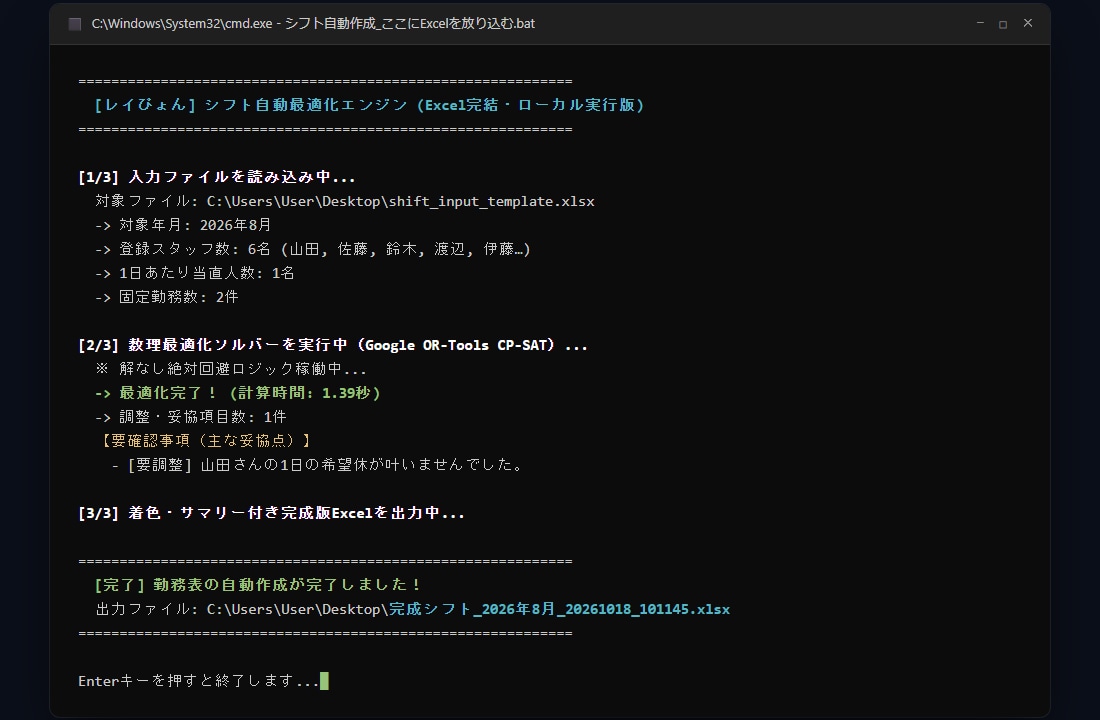
Task: Click the input path shift_input_template.xlsx
Action: pos(401,201)
